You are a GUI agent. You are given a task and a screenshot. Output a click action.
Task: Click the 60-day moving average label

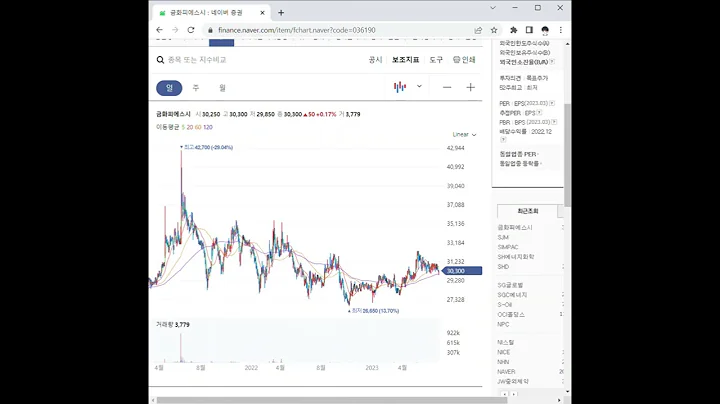click(x=198, y=127)
